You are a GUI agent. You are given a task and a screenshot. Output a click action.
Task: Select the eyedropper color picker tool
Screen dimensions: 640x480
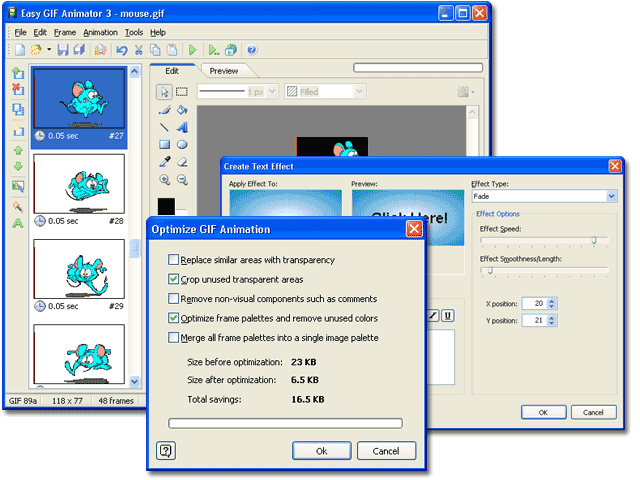coord(164,161)
